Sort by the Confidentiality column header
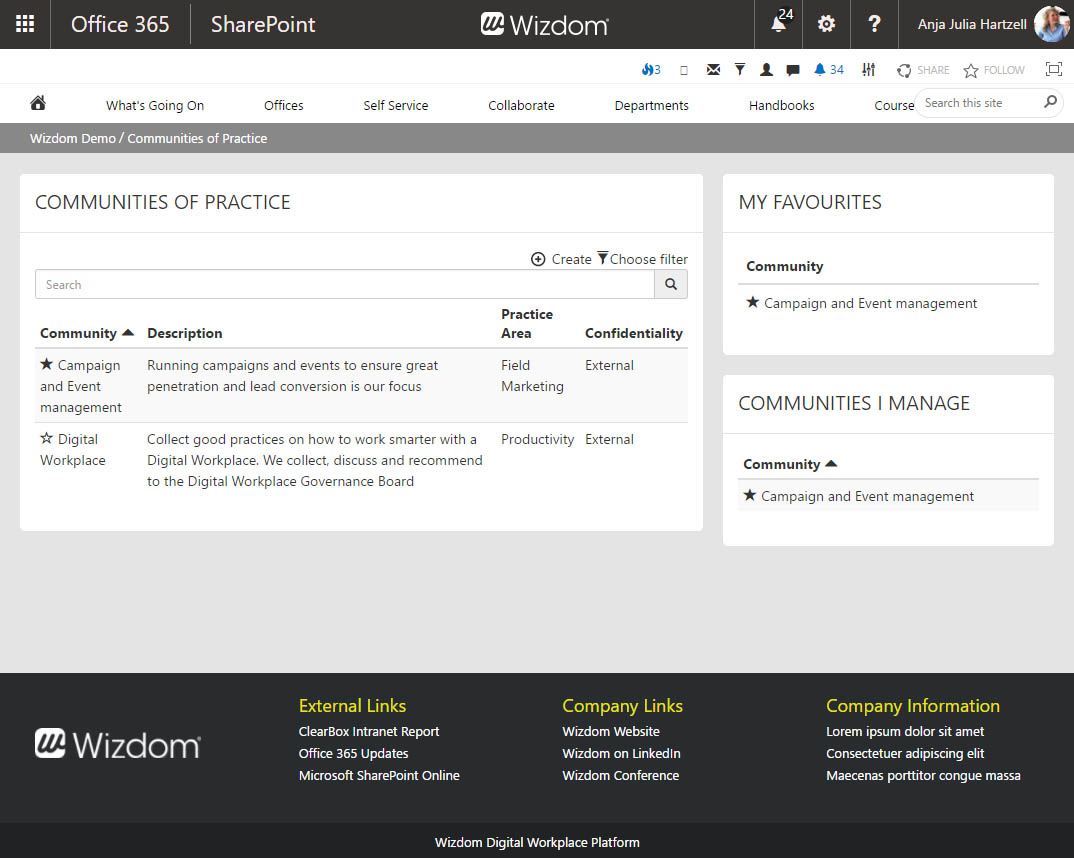This screenshot has width=1074, height=858. (634, 333)
